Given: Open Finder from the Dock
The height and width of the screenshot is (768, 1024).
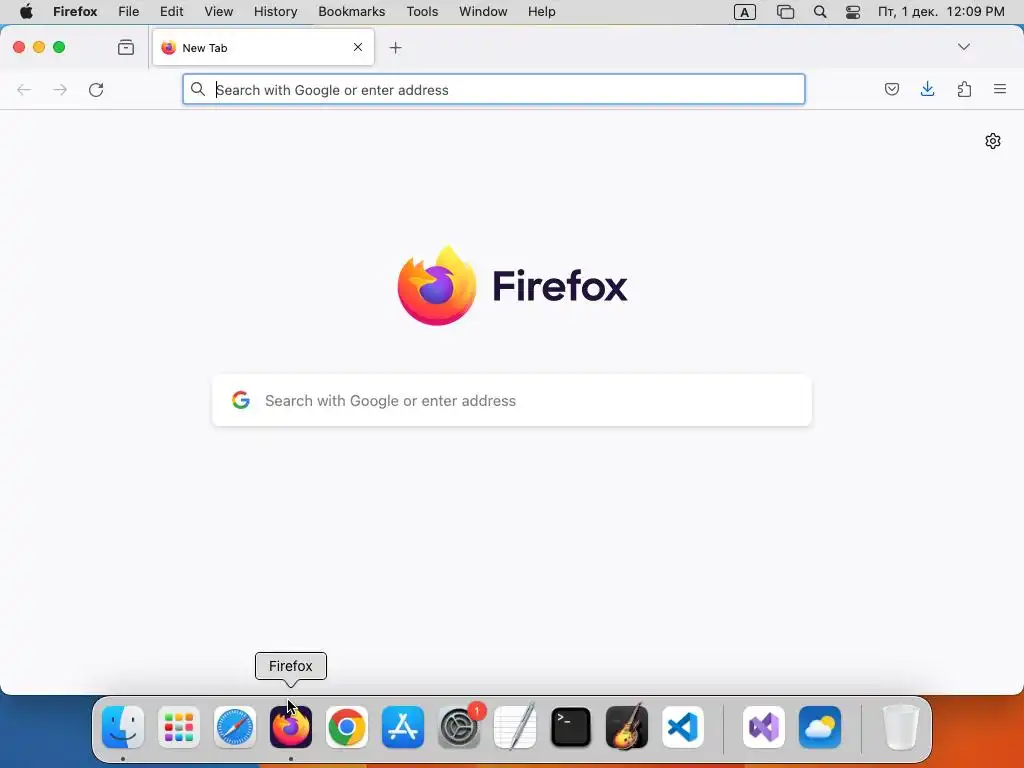Looking at the screenshot, I should click(123, 726).
